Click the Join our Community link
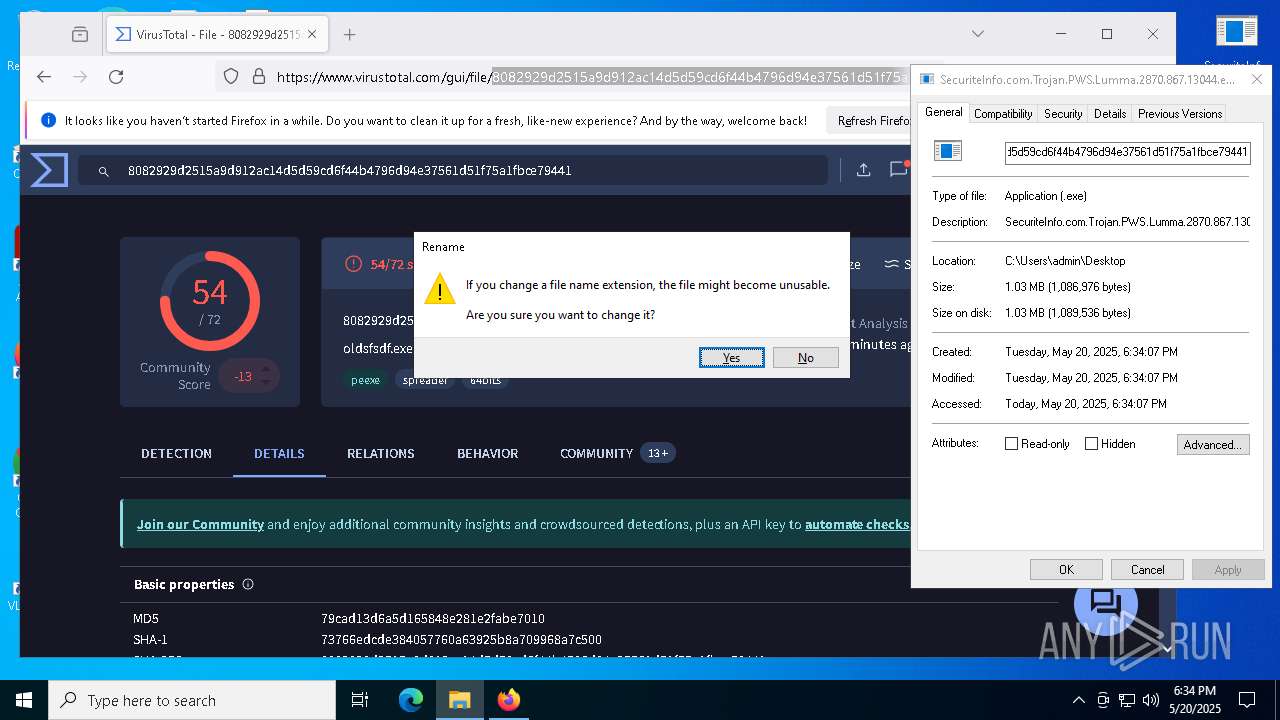The width and height of the screenshot is (1280, 720). (x=200, y=524)
